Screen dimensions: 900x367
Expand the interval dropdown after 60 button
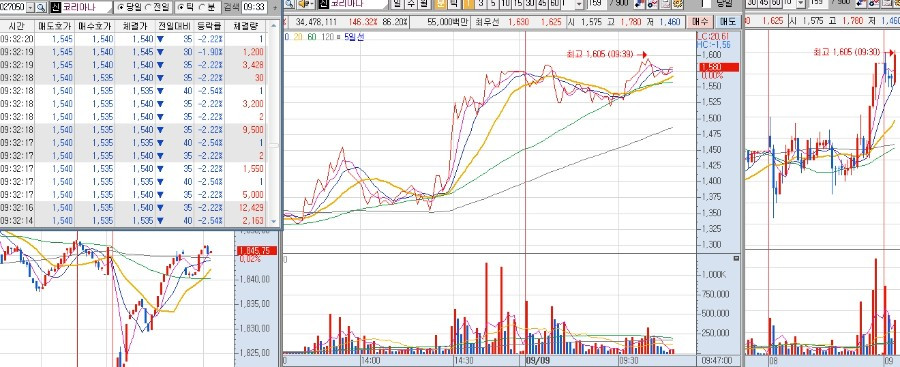tap(579, 4)
